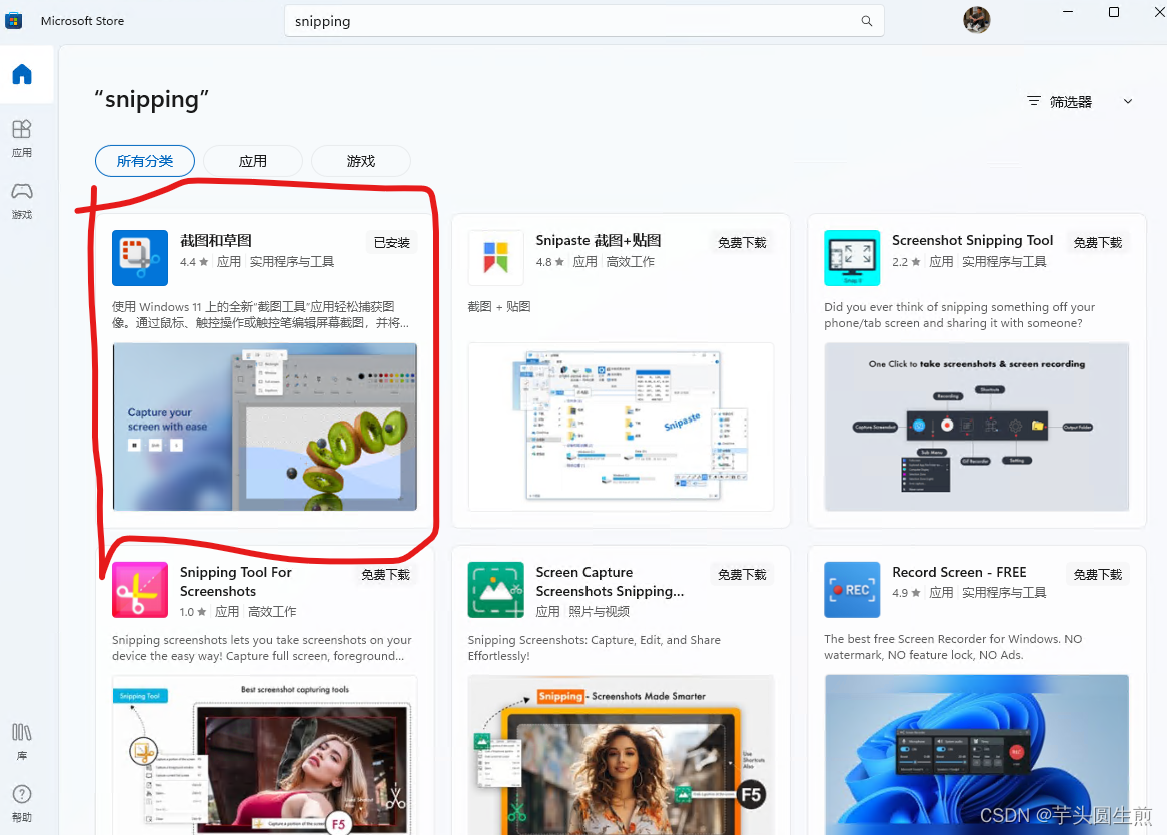1168x836 pixels.
Task: Click 已安装 on 截图和草图 card
Action: pos(392,242)
